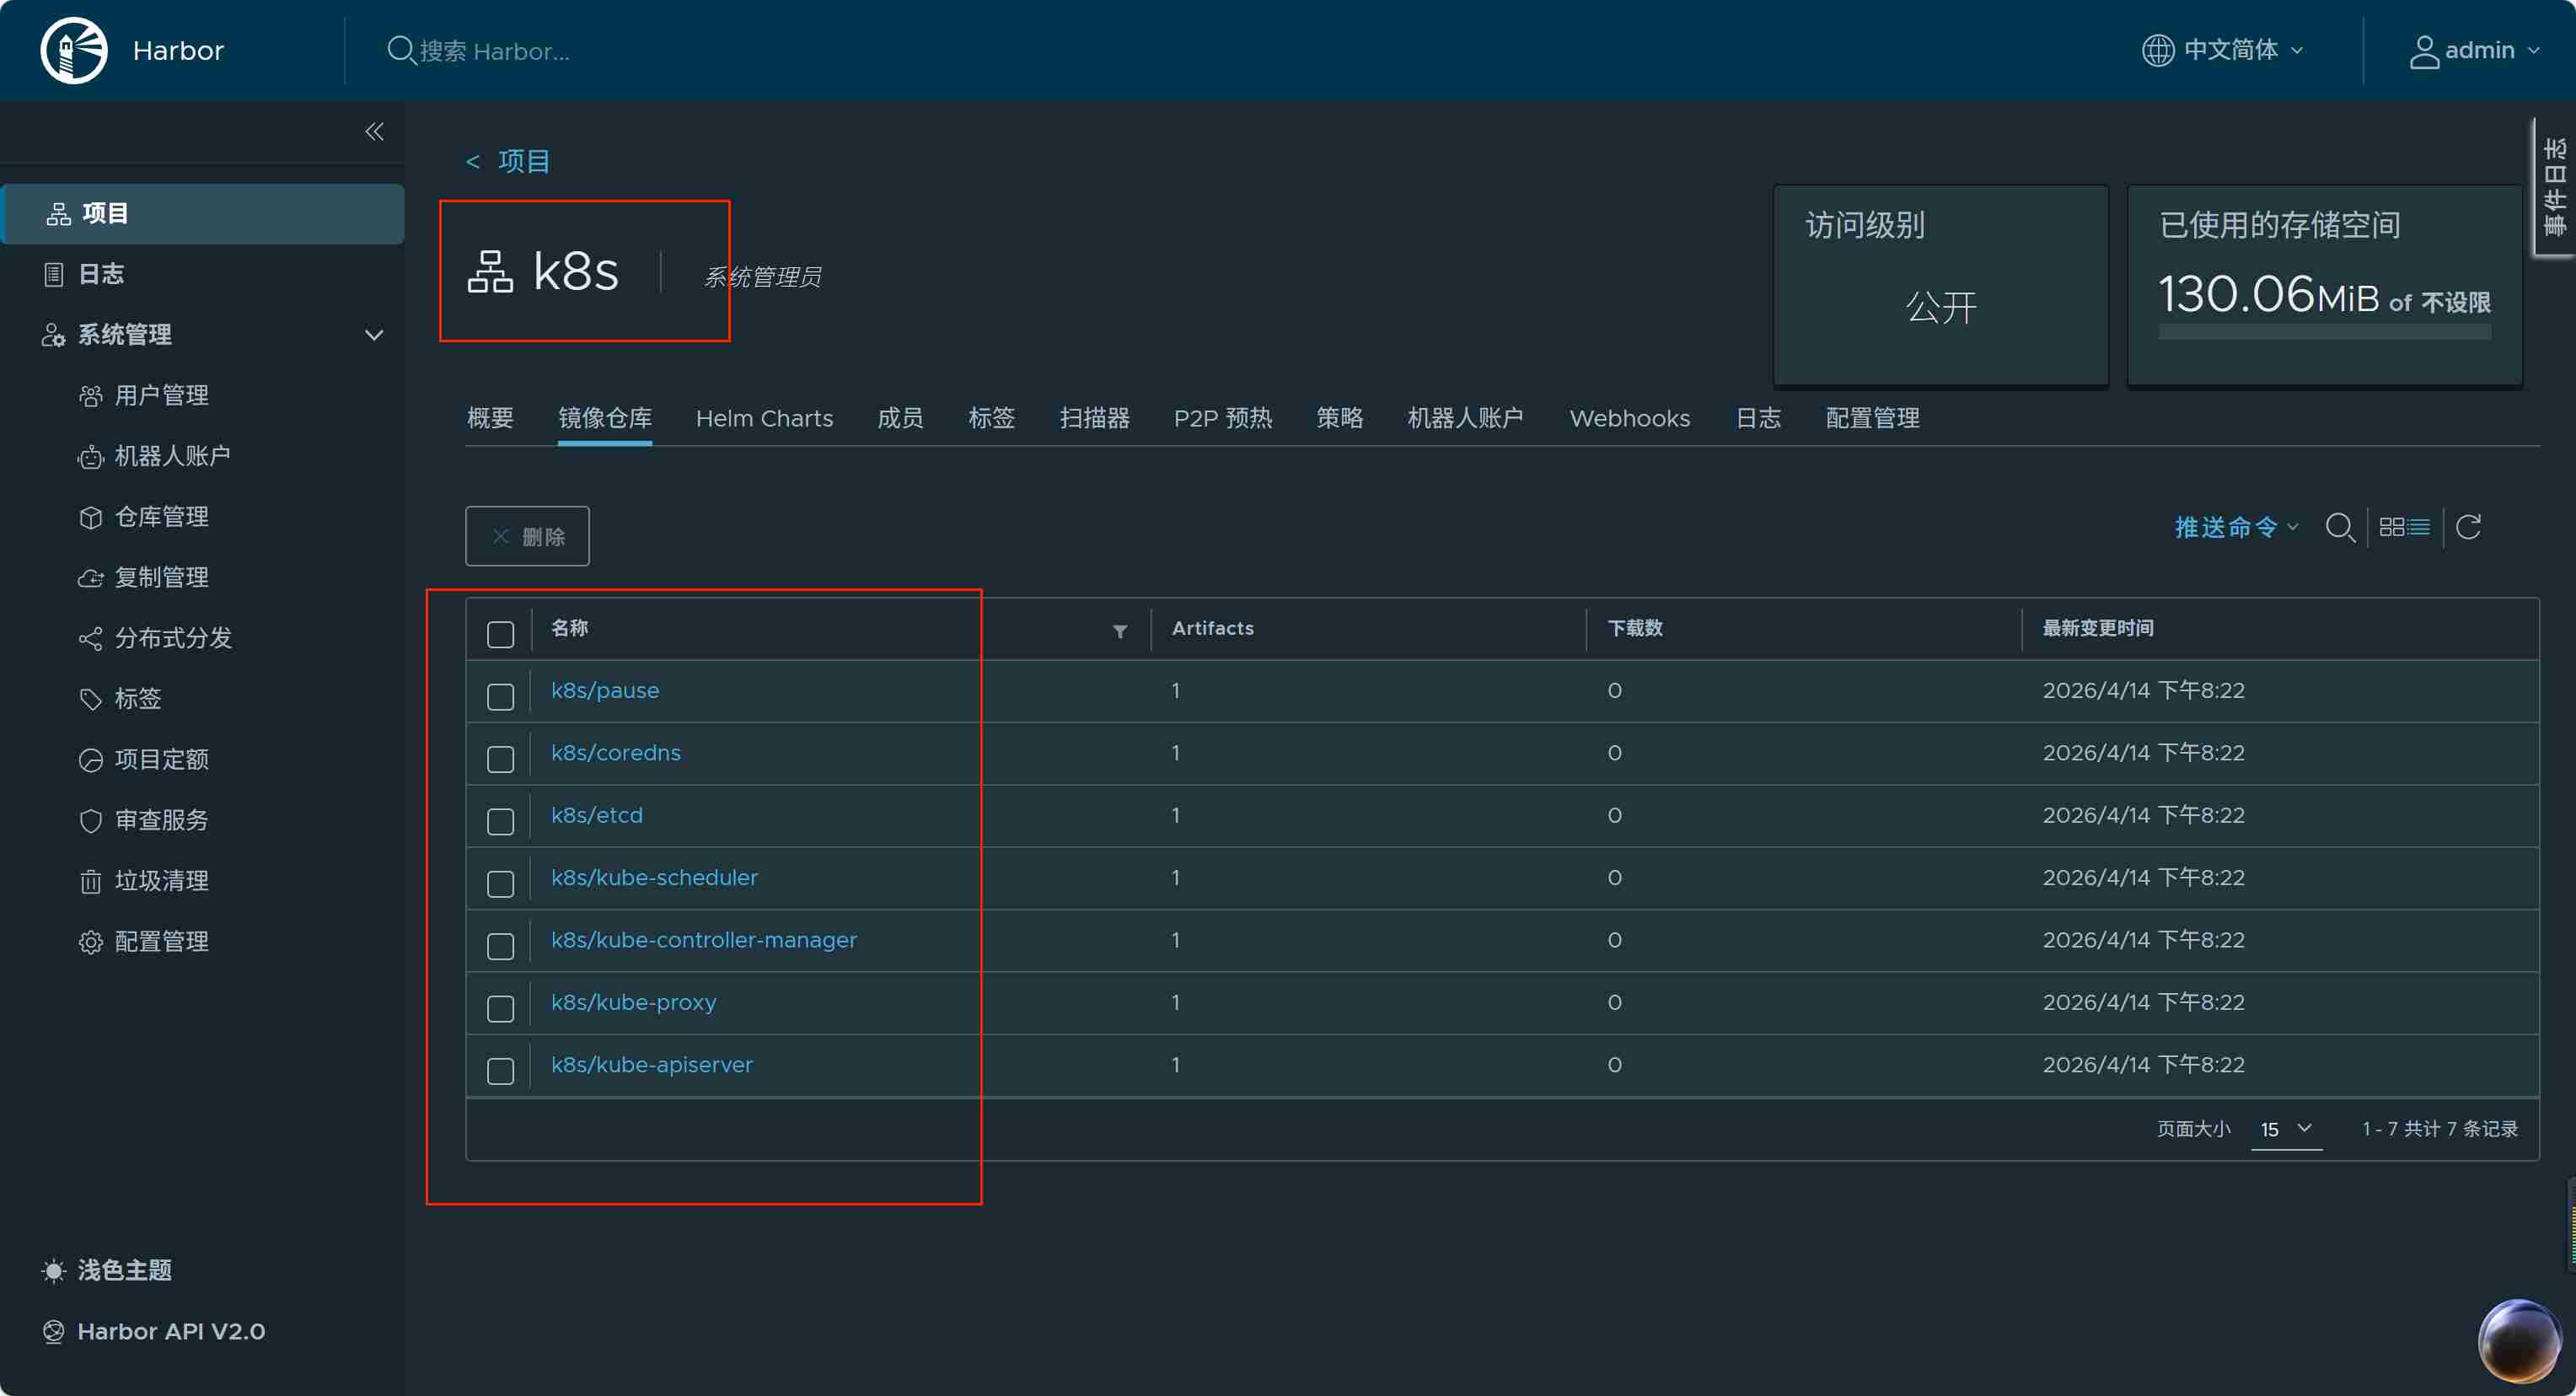Filter the 名称 column
2576x1396 pixels.
pos(1120,631)
